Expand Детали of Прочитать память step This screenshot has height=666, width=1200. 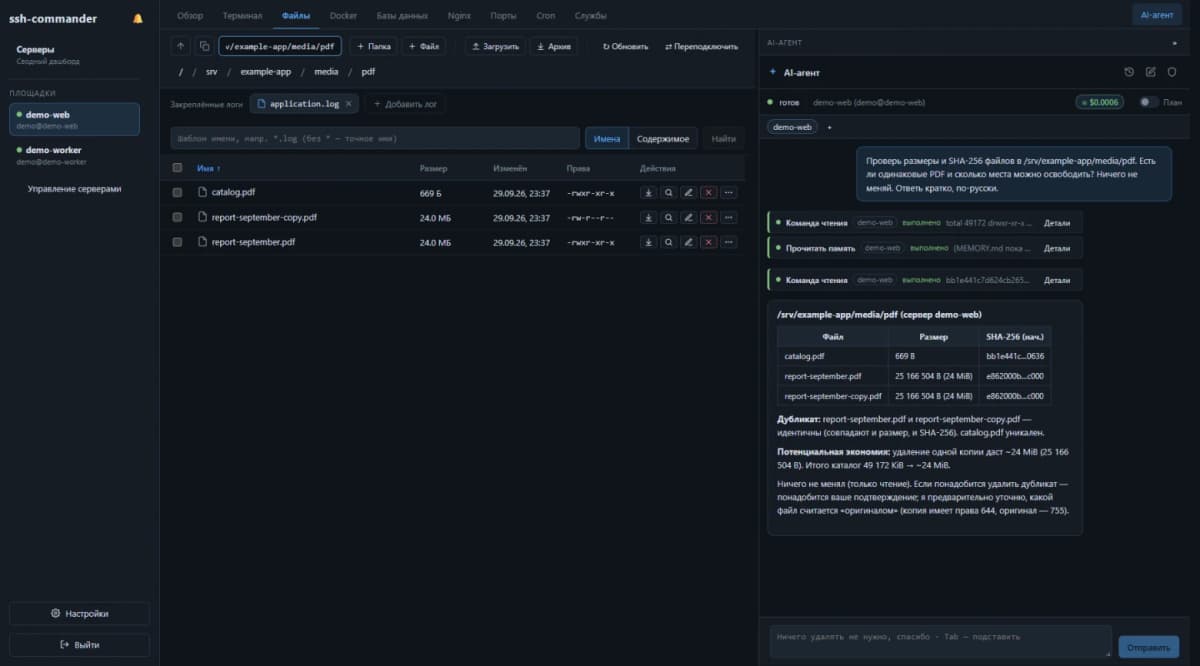(1057, 248)
